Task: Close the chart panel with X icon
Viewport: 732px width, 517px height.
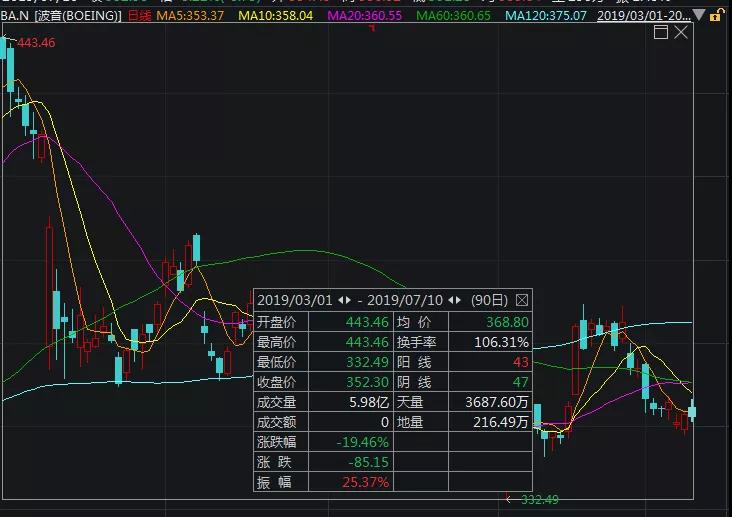Action: (681, 32)
